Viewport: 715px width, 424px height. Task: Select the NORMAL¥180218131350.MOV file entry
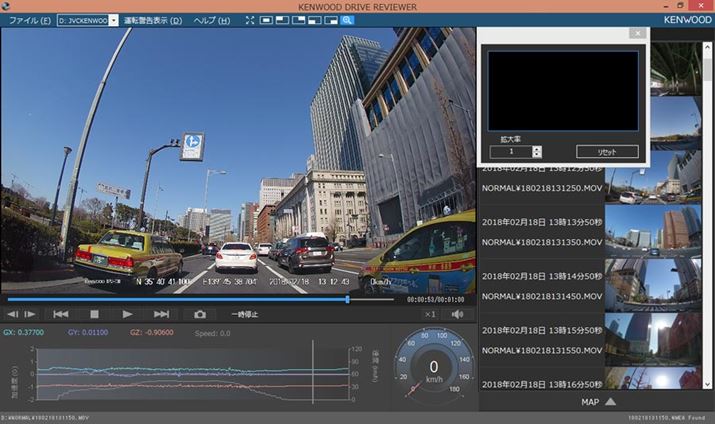pos(542,242)
